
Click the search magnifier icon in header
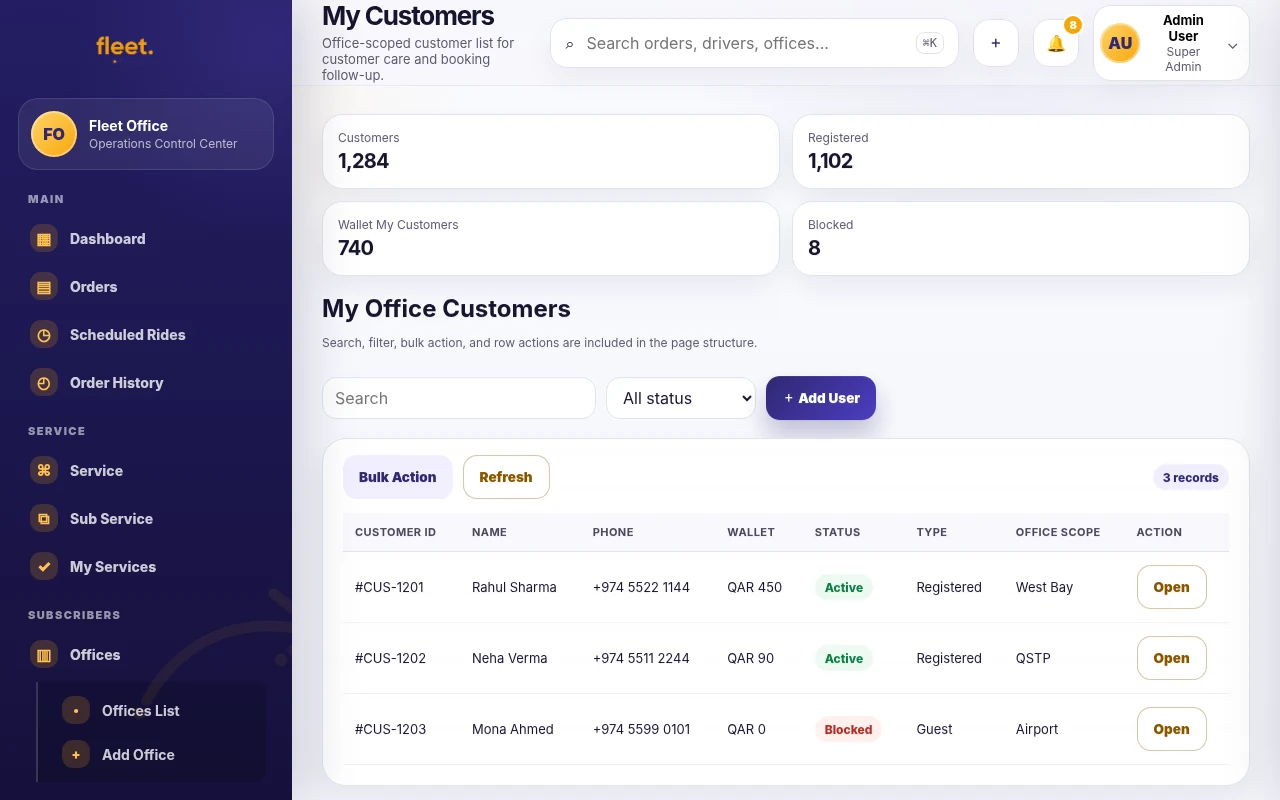point(570,44)
